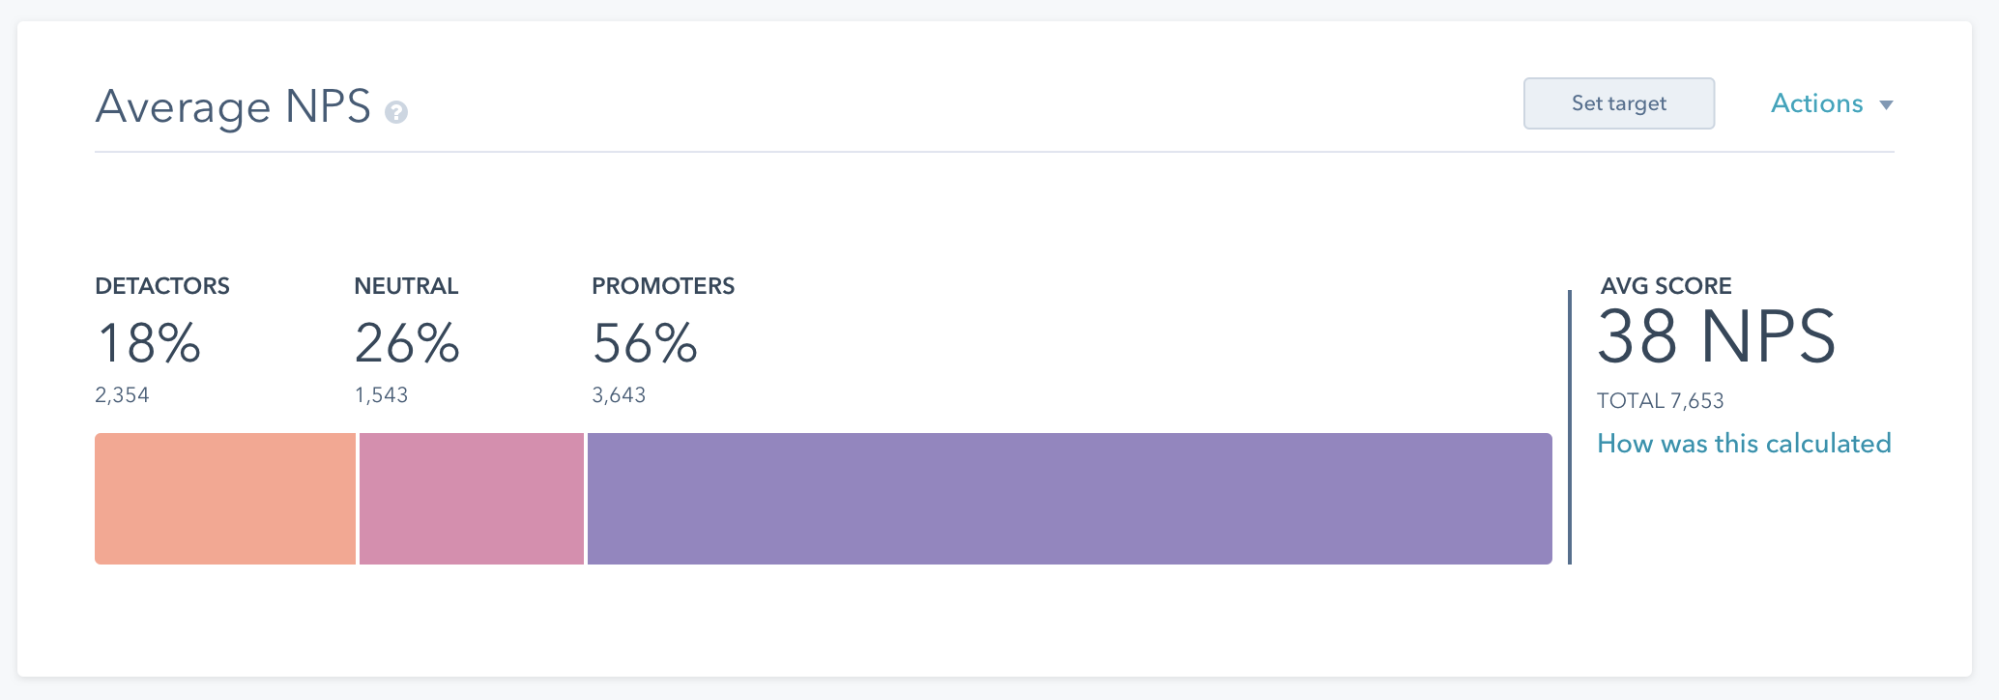Click the DETACTORS heading label
This screenshot has width=1999, height=700.
click(x=162, y=286)
